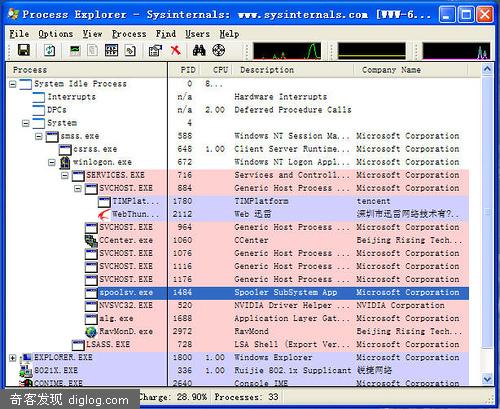Sort by the CPU column header
Image resolution: width=500 pixels, height=409 pixels.
point(216,70)
